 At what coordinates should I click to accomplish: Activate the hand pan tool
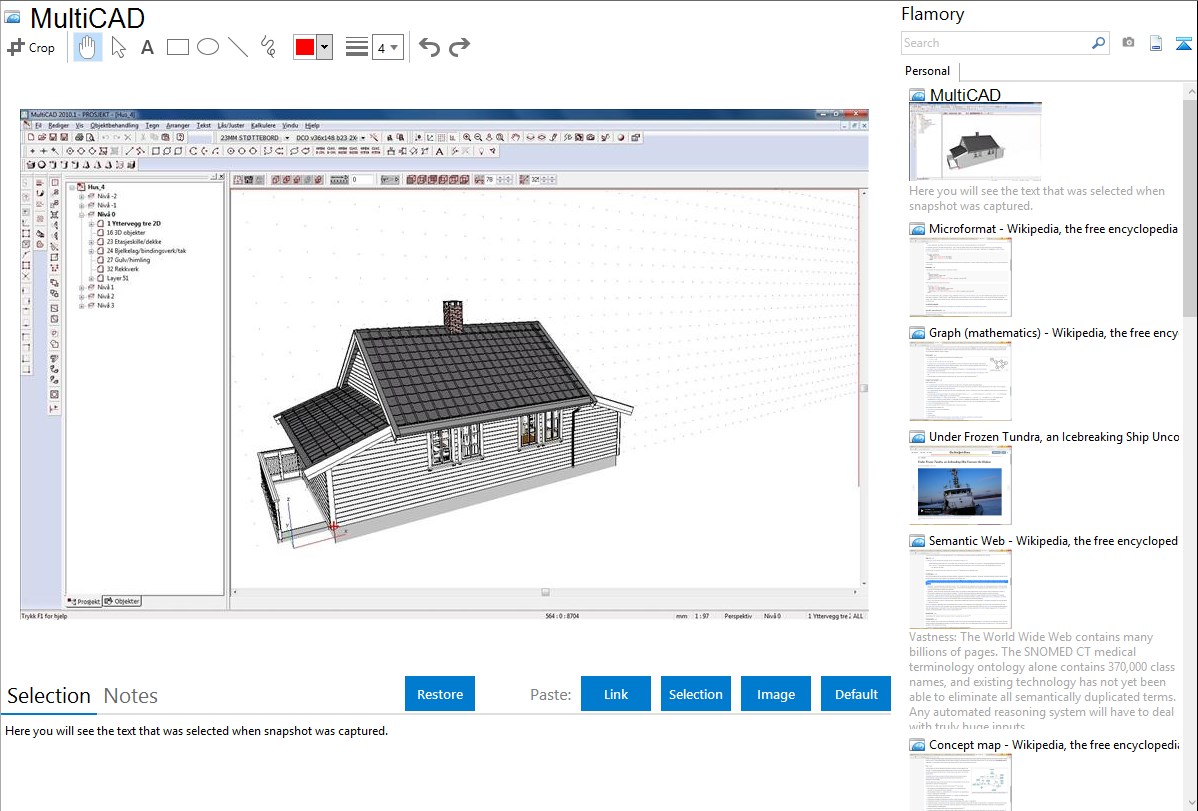click(x=87, y=47)
